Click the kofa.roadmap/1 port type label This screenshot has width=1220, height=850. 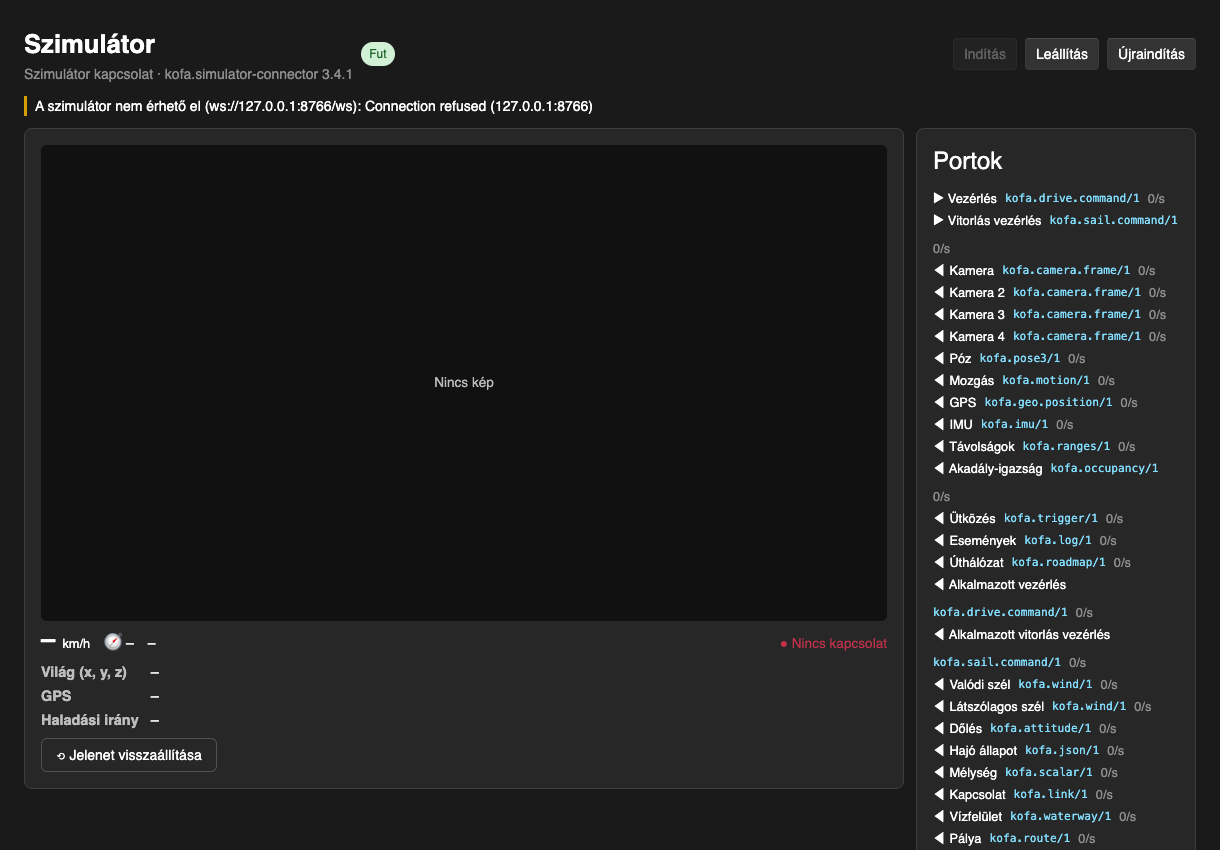point(1059,562)
